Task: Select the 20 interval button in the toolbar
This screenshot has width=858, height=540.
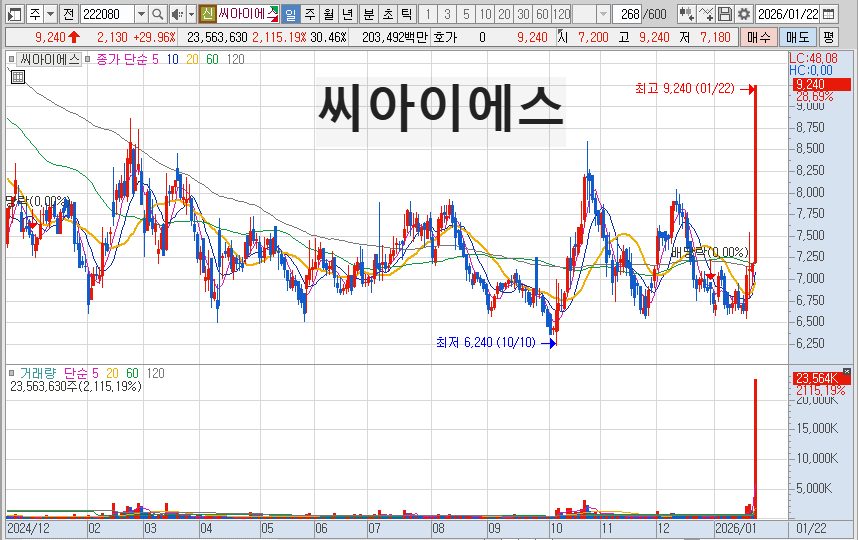Action: tap(504, 14)
